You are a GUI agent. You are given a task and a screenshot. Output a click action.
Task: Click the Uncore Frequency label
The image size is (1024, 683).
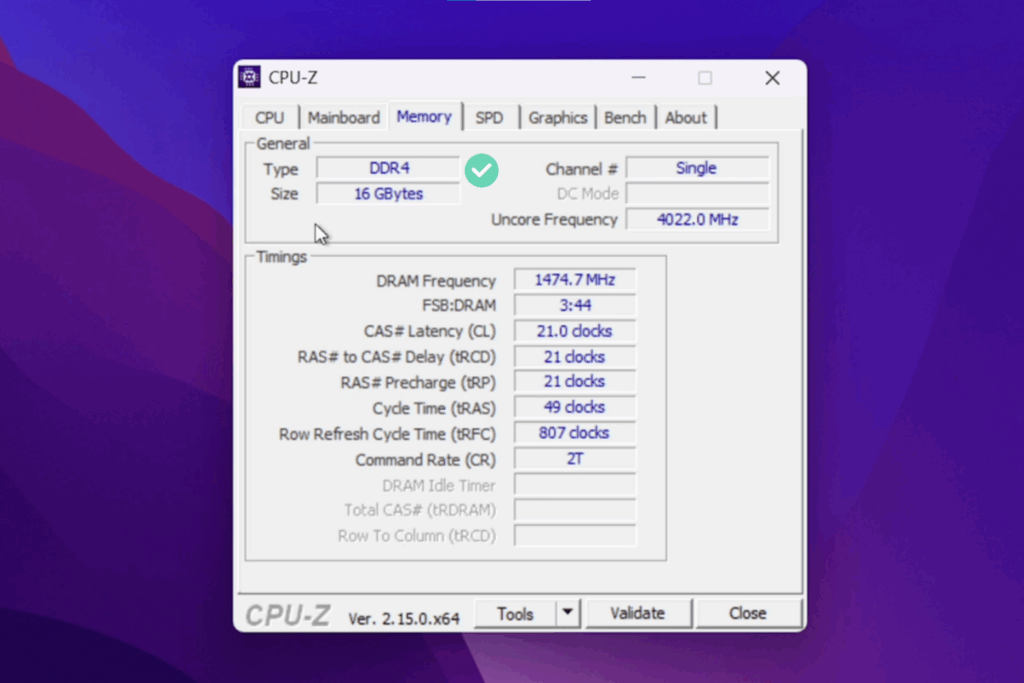click(554, 220)
